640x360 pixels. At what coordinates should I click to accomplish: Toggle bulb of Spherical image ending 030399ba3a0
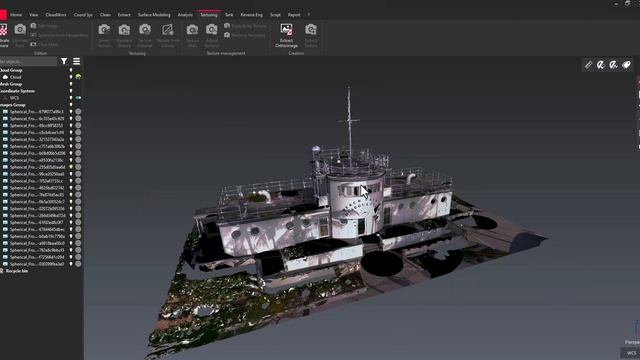click(x=71, y=264)
